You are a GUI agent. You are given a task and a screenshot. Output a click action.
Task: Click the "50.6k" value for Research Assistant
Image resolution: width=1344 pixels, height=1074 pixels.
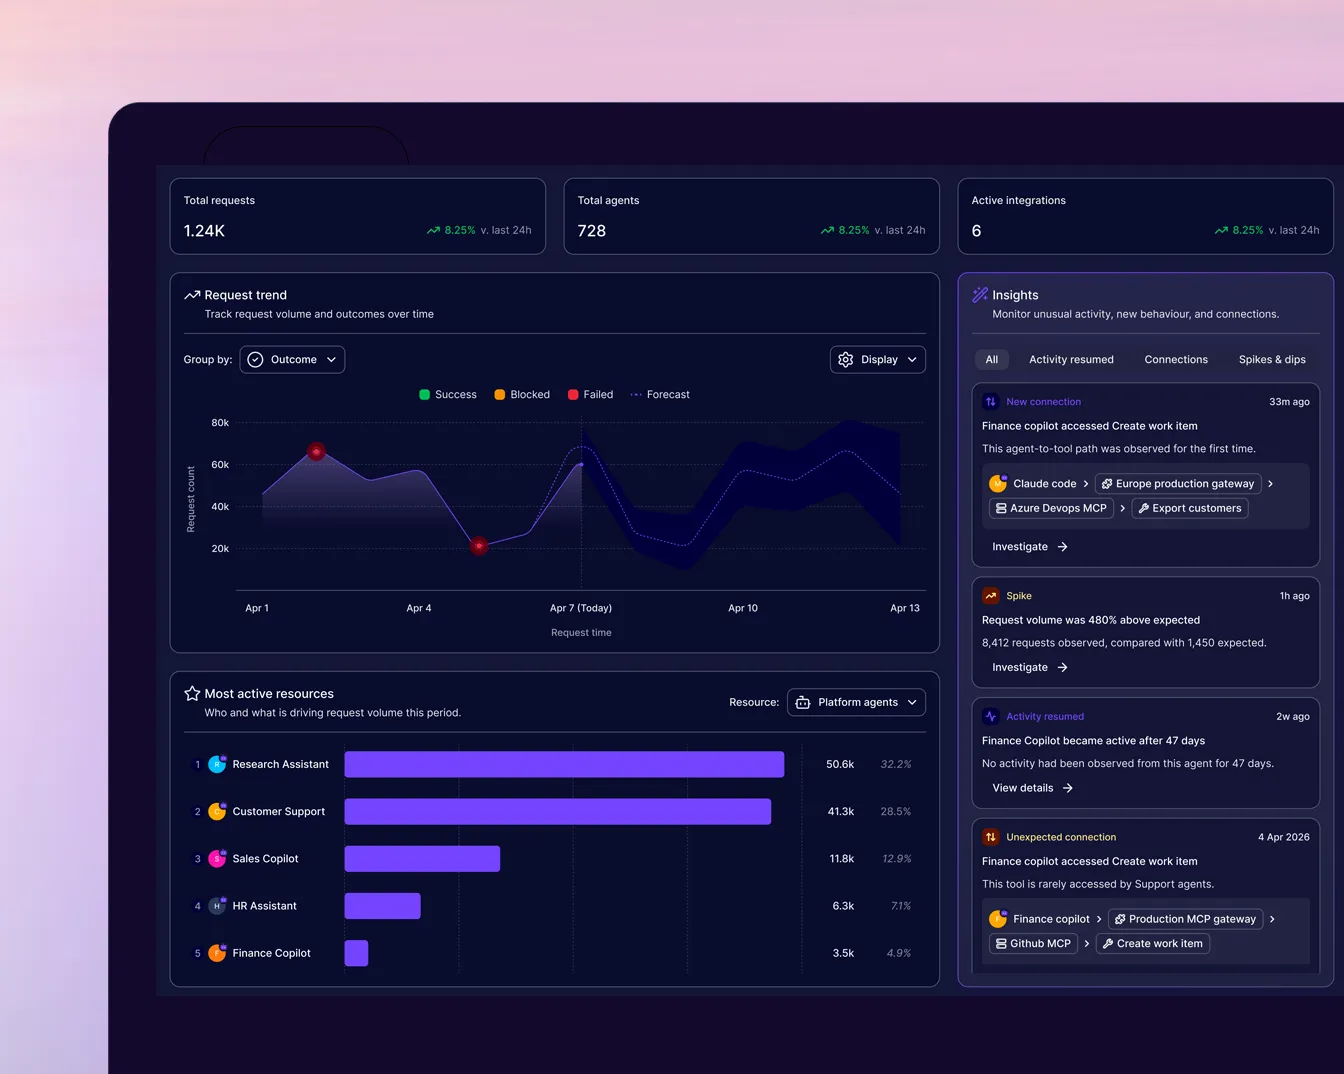840,764
